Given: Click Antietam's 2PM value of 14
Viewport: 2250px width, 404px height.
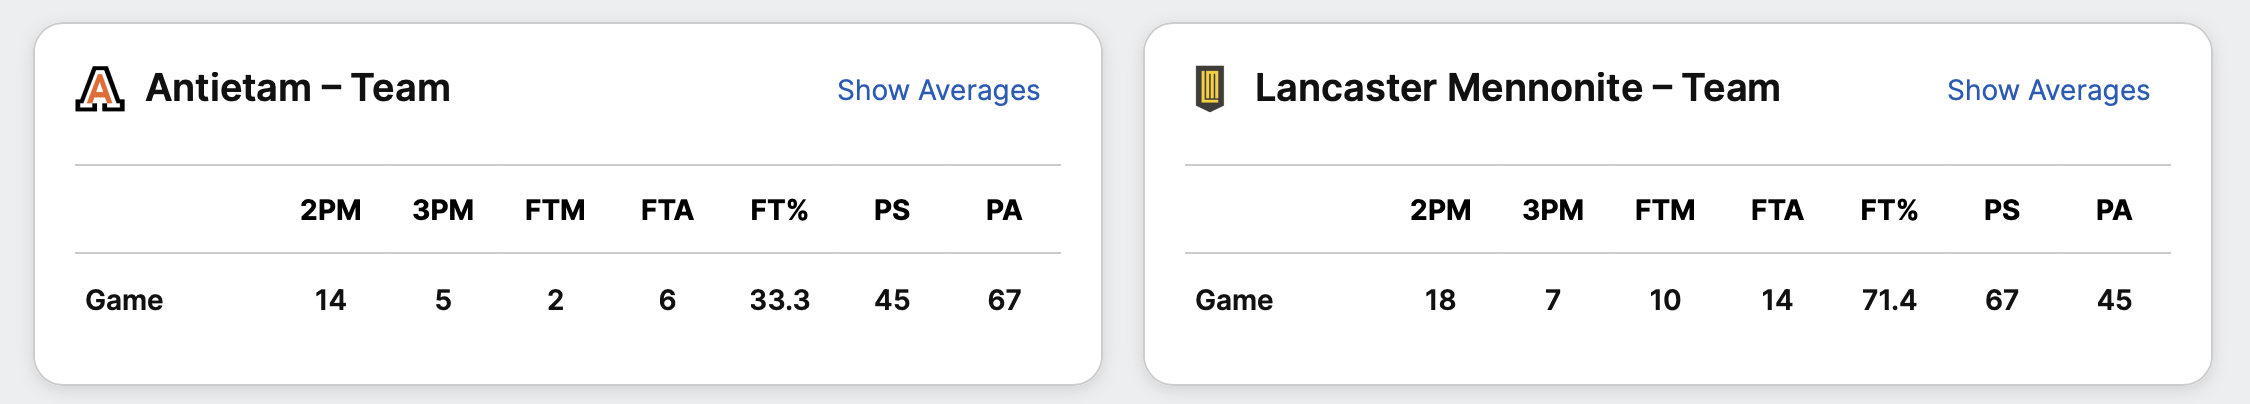Looking at the screenshot, I should (x=331, y=300).
